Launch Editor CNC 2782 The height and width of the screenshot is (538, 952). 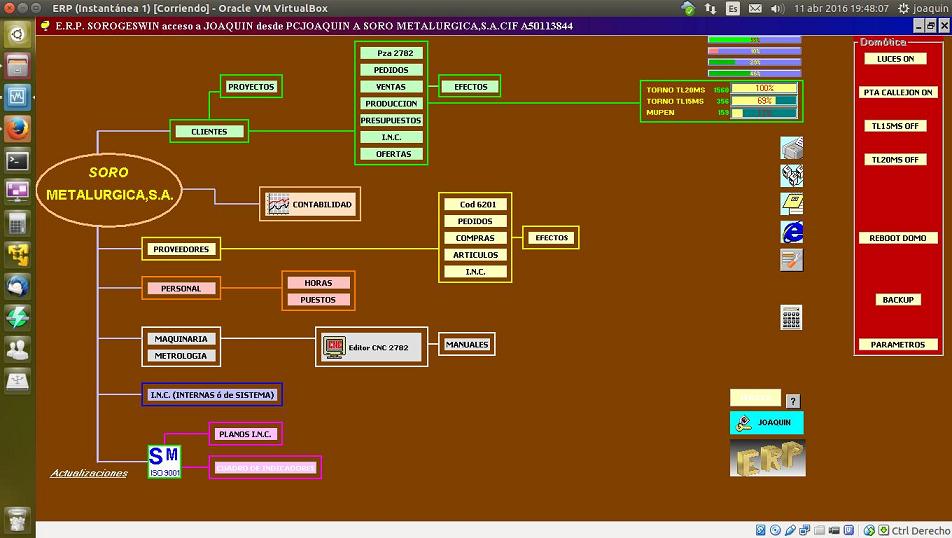(x=372, y=347)
